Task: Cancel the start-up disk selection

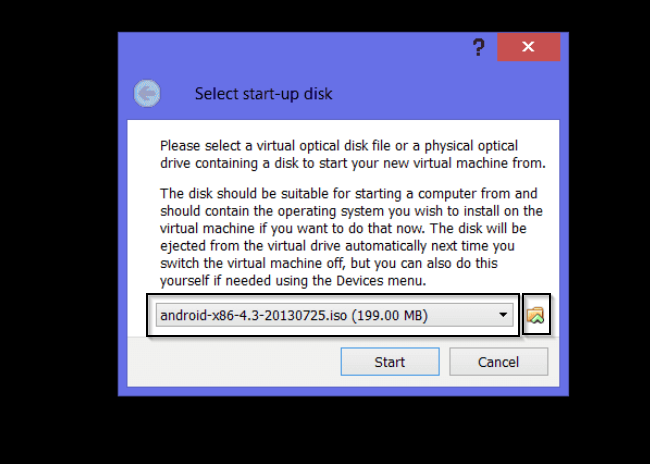Action: click(x=498, y=362)
